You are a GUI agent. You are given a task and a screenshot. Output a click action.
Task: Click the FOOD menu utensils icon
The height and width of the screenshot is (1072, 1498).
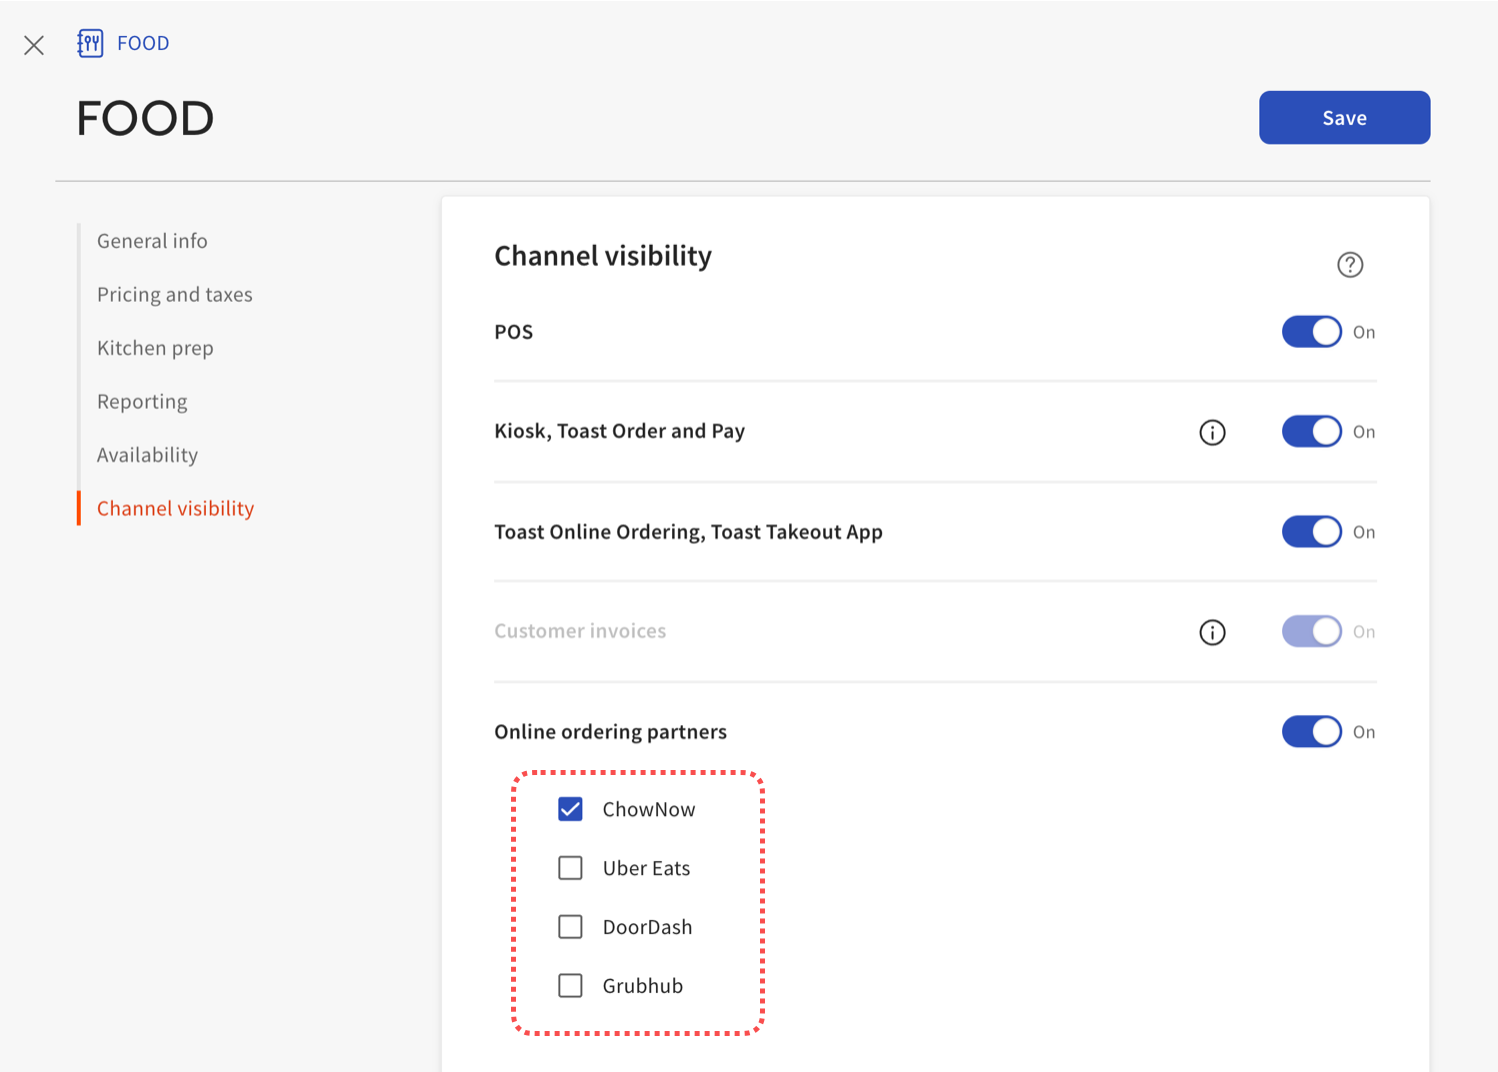[90, 43]
